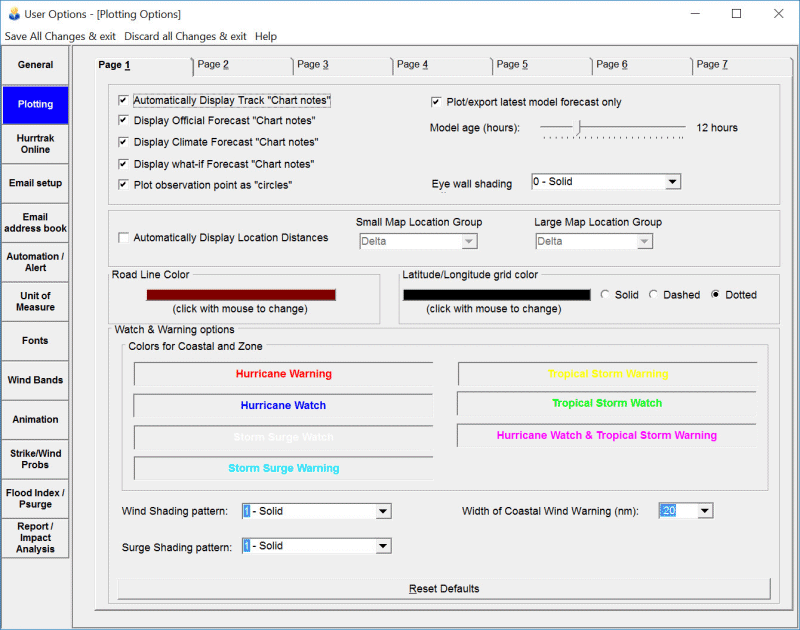Toggle Plot/export latest model forecast only
Viewport: 800px width, 630px height.
tap(437, 102)
